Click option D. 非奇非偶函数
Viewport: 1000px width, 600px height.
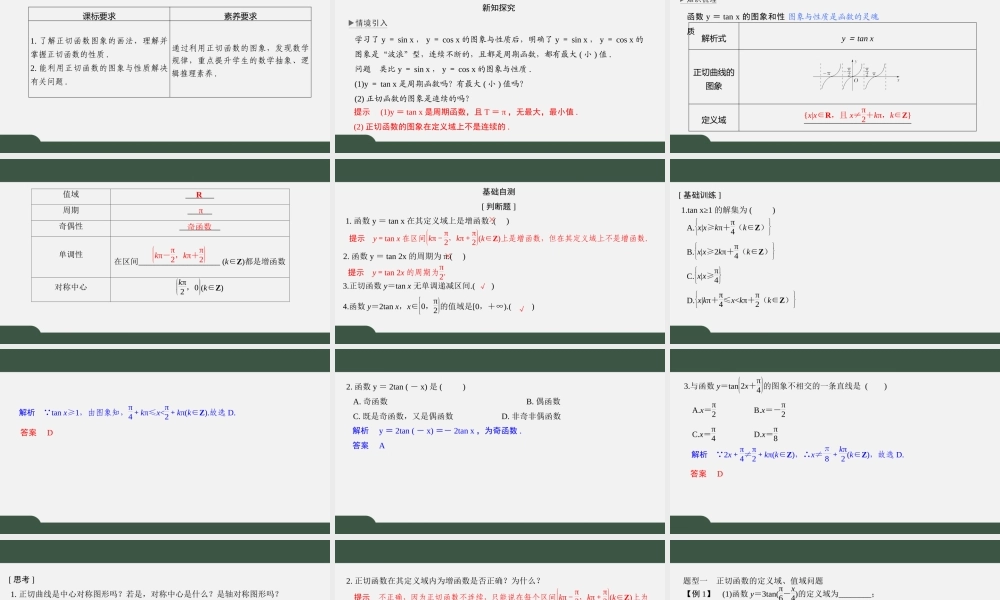click(531, 416)
